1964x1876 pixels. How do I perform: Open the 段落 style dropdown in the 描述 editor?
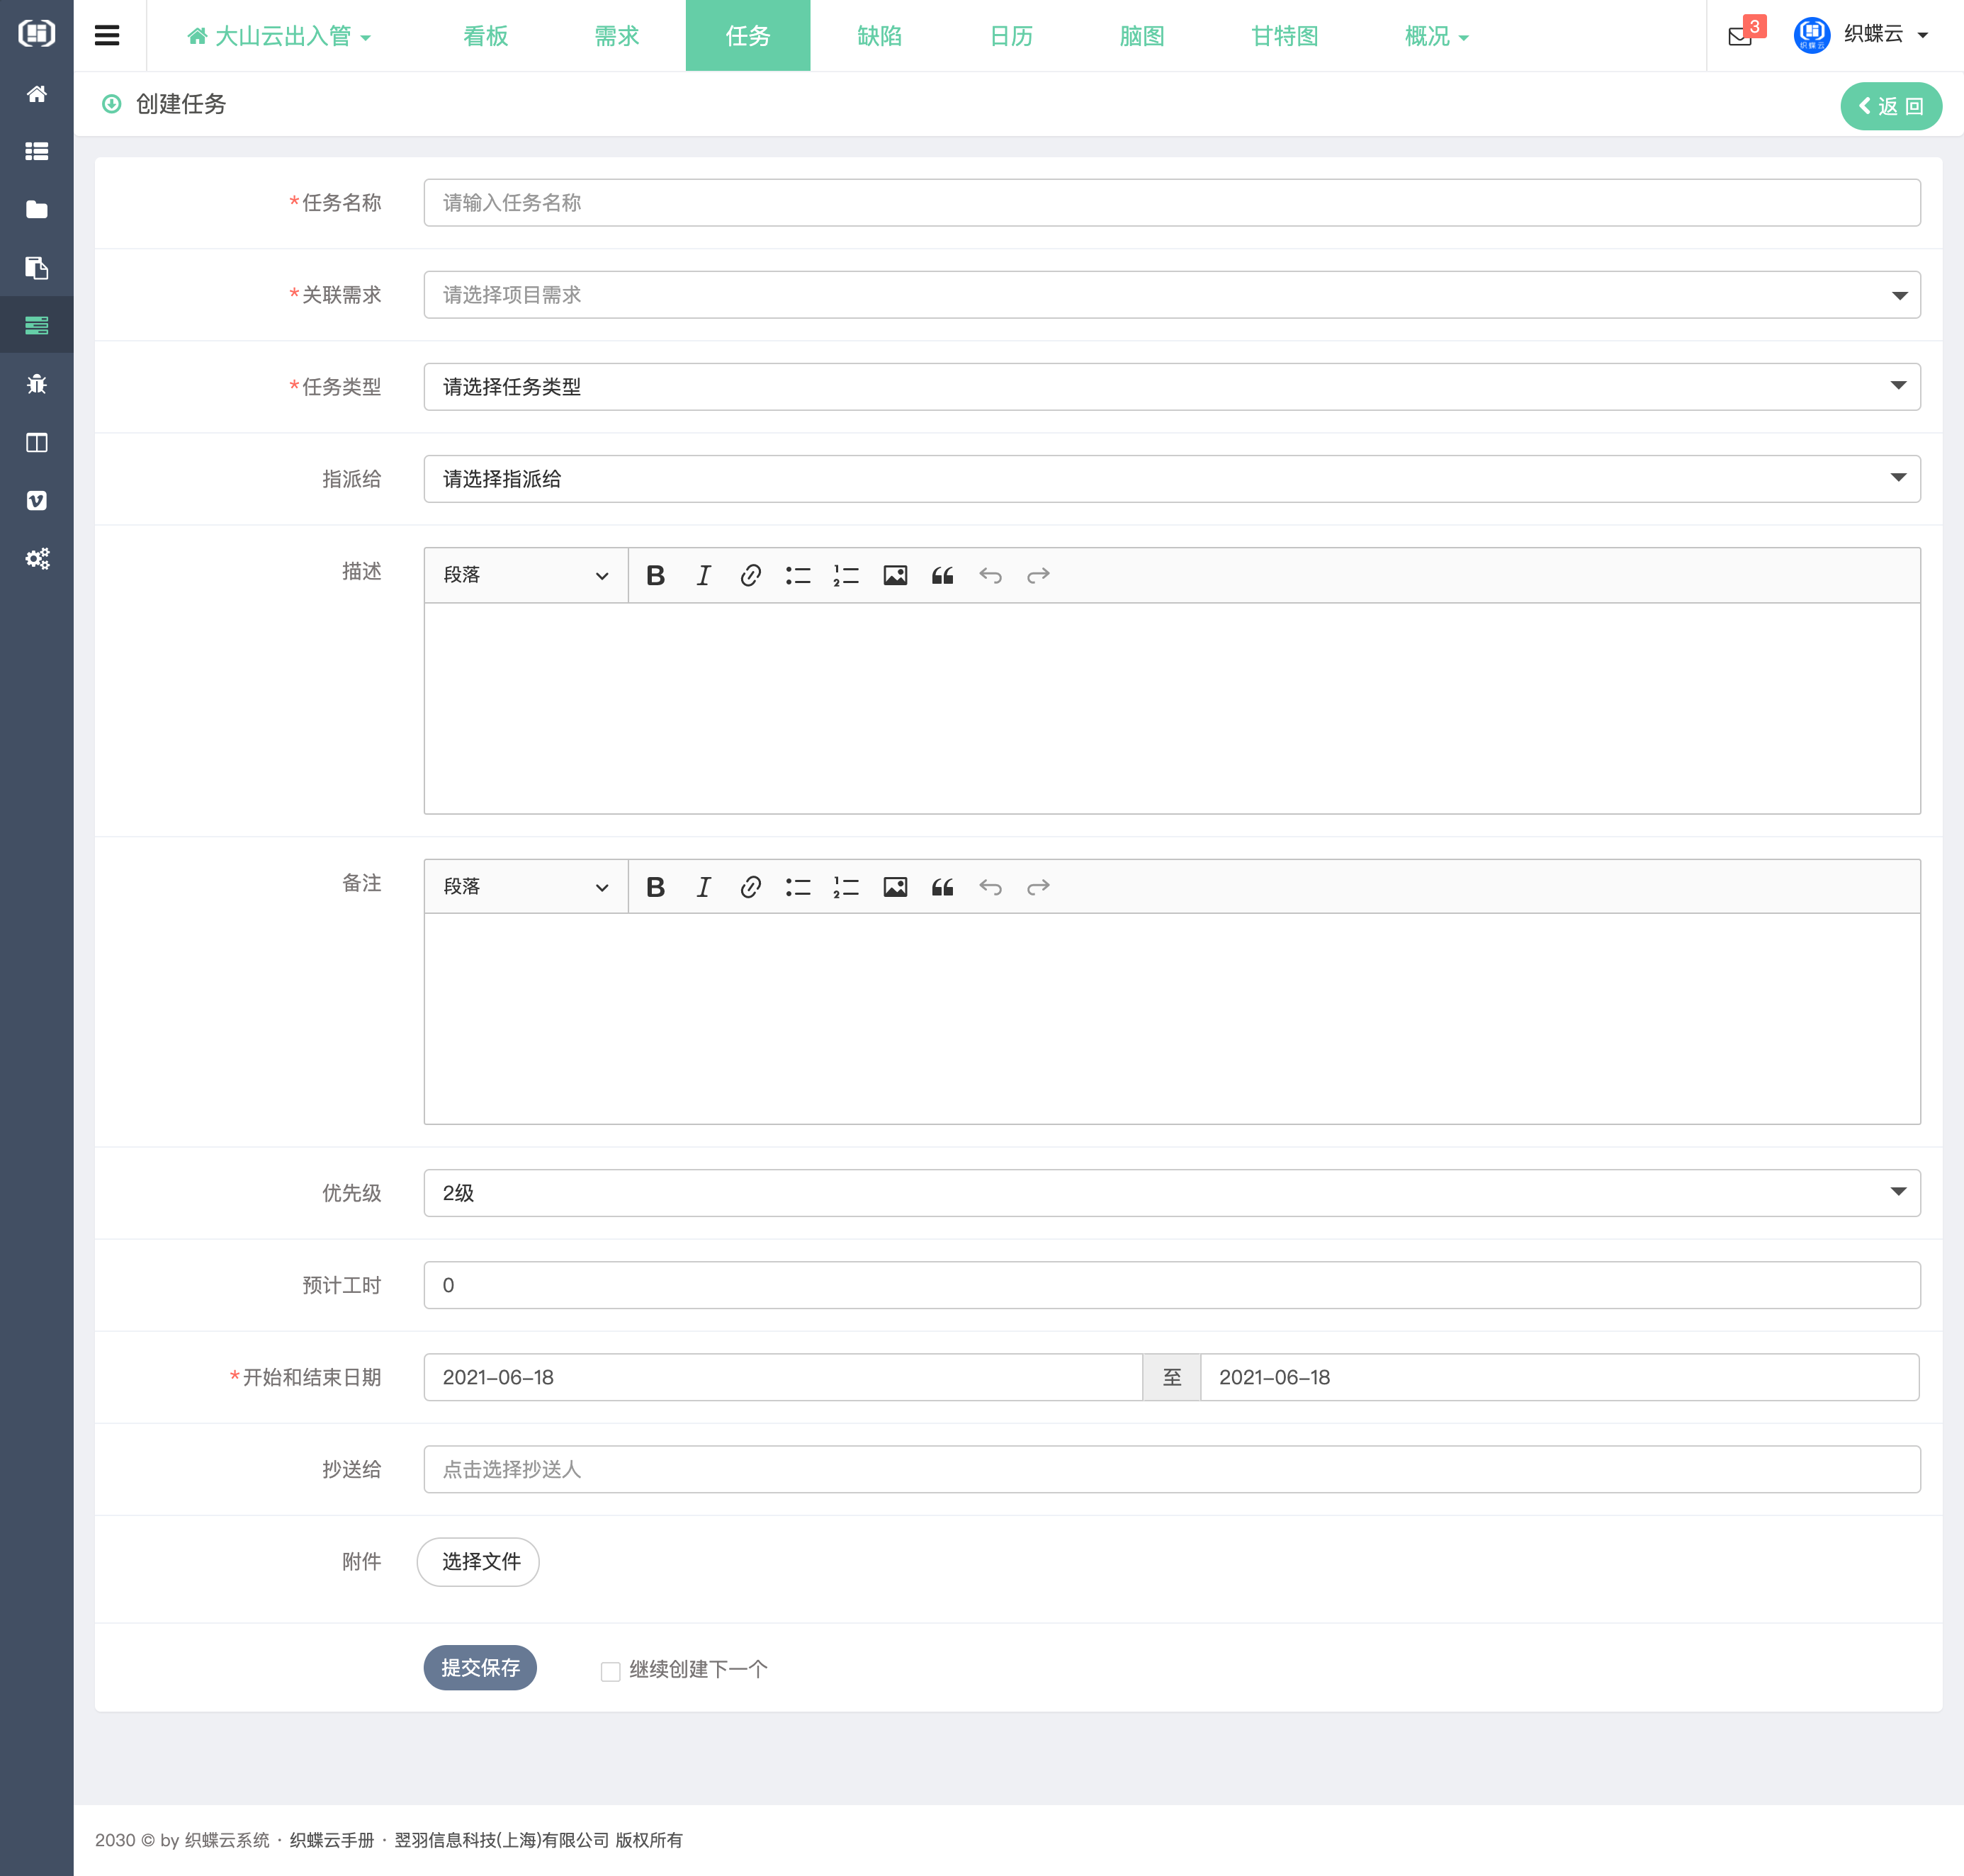click(526, 575)
